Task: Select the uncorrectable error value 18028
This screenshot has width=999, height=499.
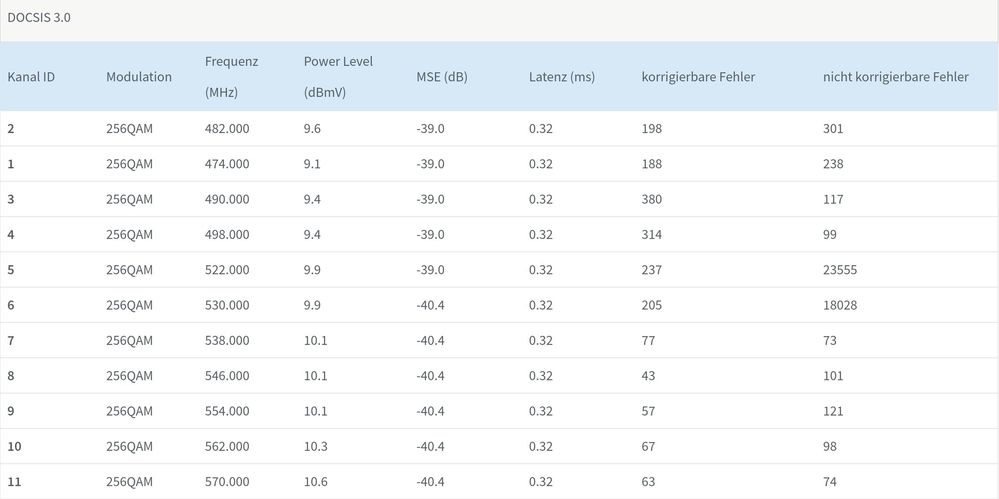Action: coord(840,305)
